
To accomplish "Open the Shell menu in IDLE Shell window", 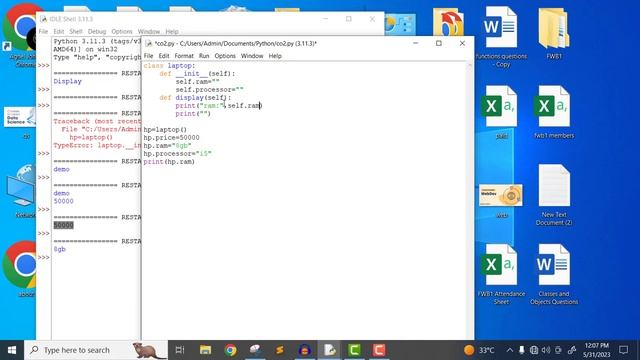I will pyautogui.click(x=76, y=31).
